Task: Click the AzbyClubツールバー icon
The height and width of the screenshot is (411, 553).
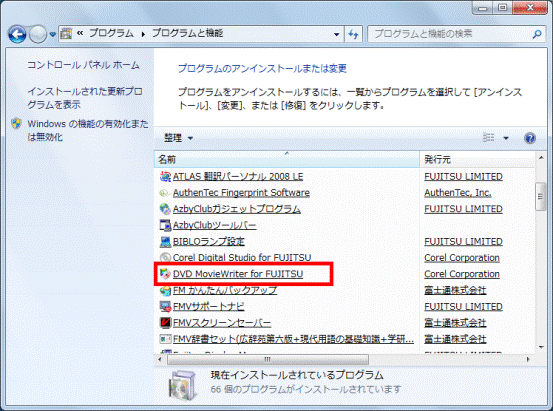Action: coord(165,225)
